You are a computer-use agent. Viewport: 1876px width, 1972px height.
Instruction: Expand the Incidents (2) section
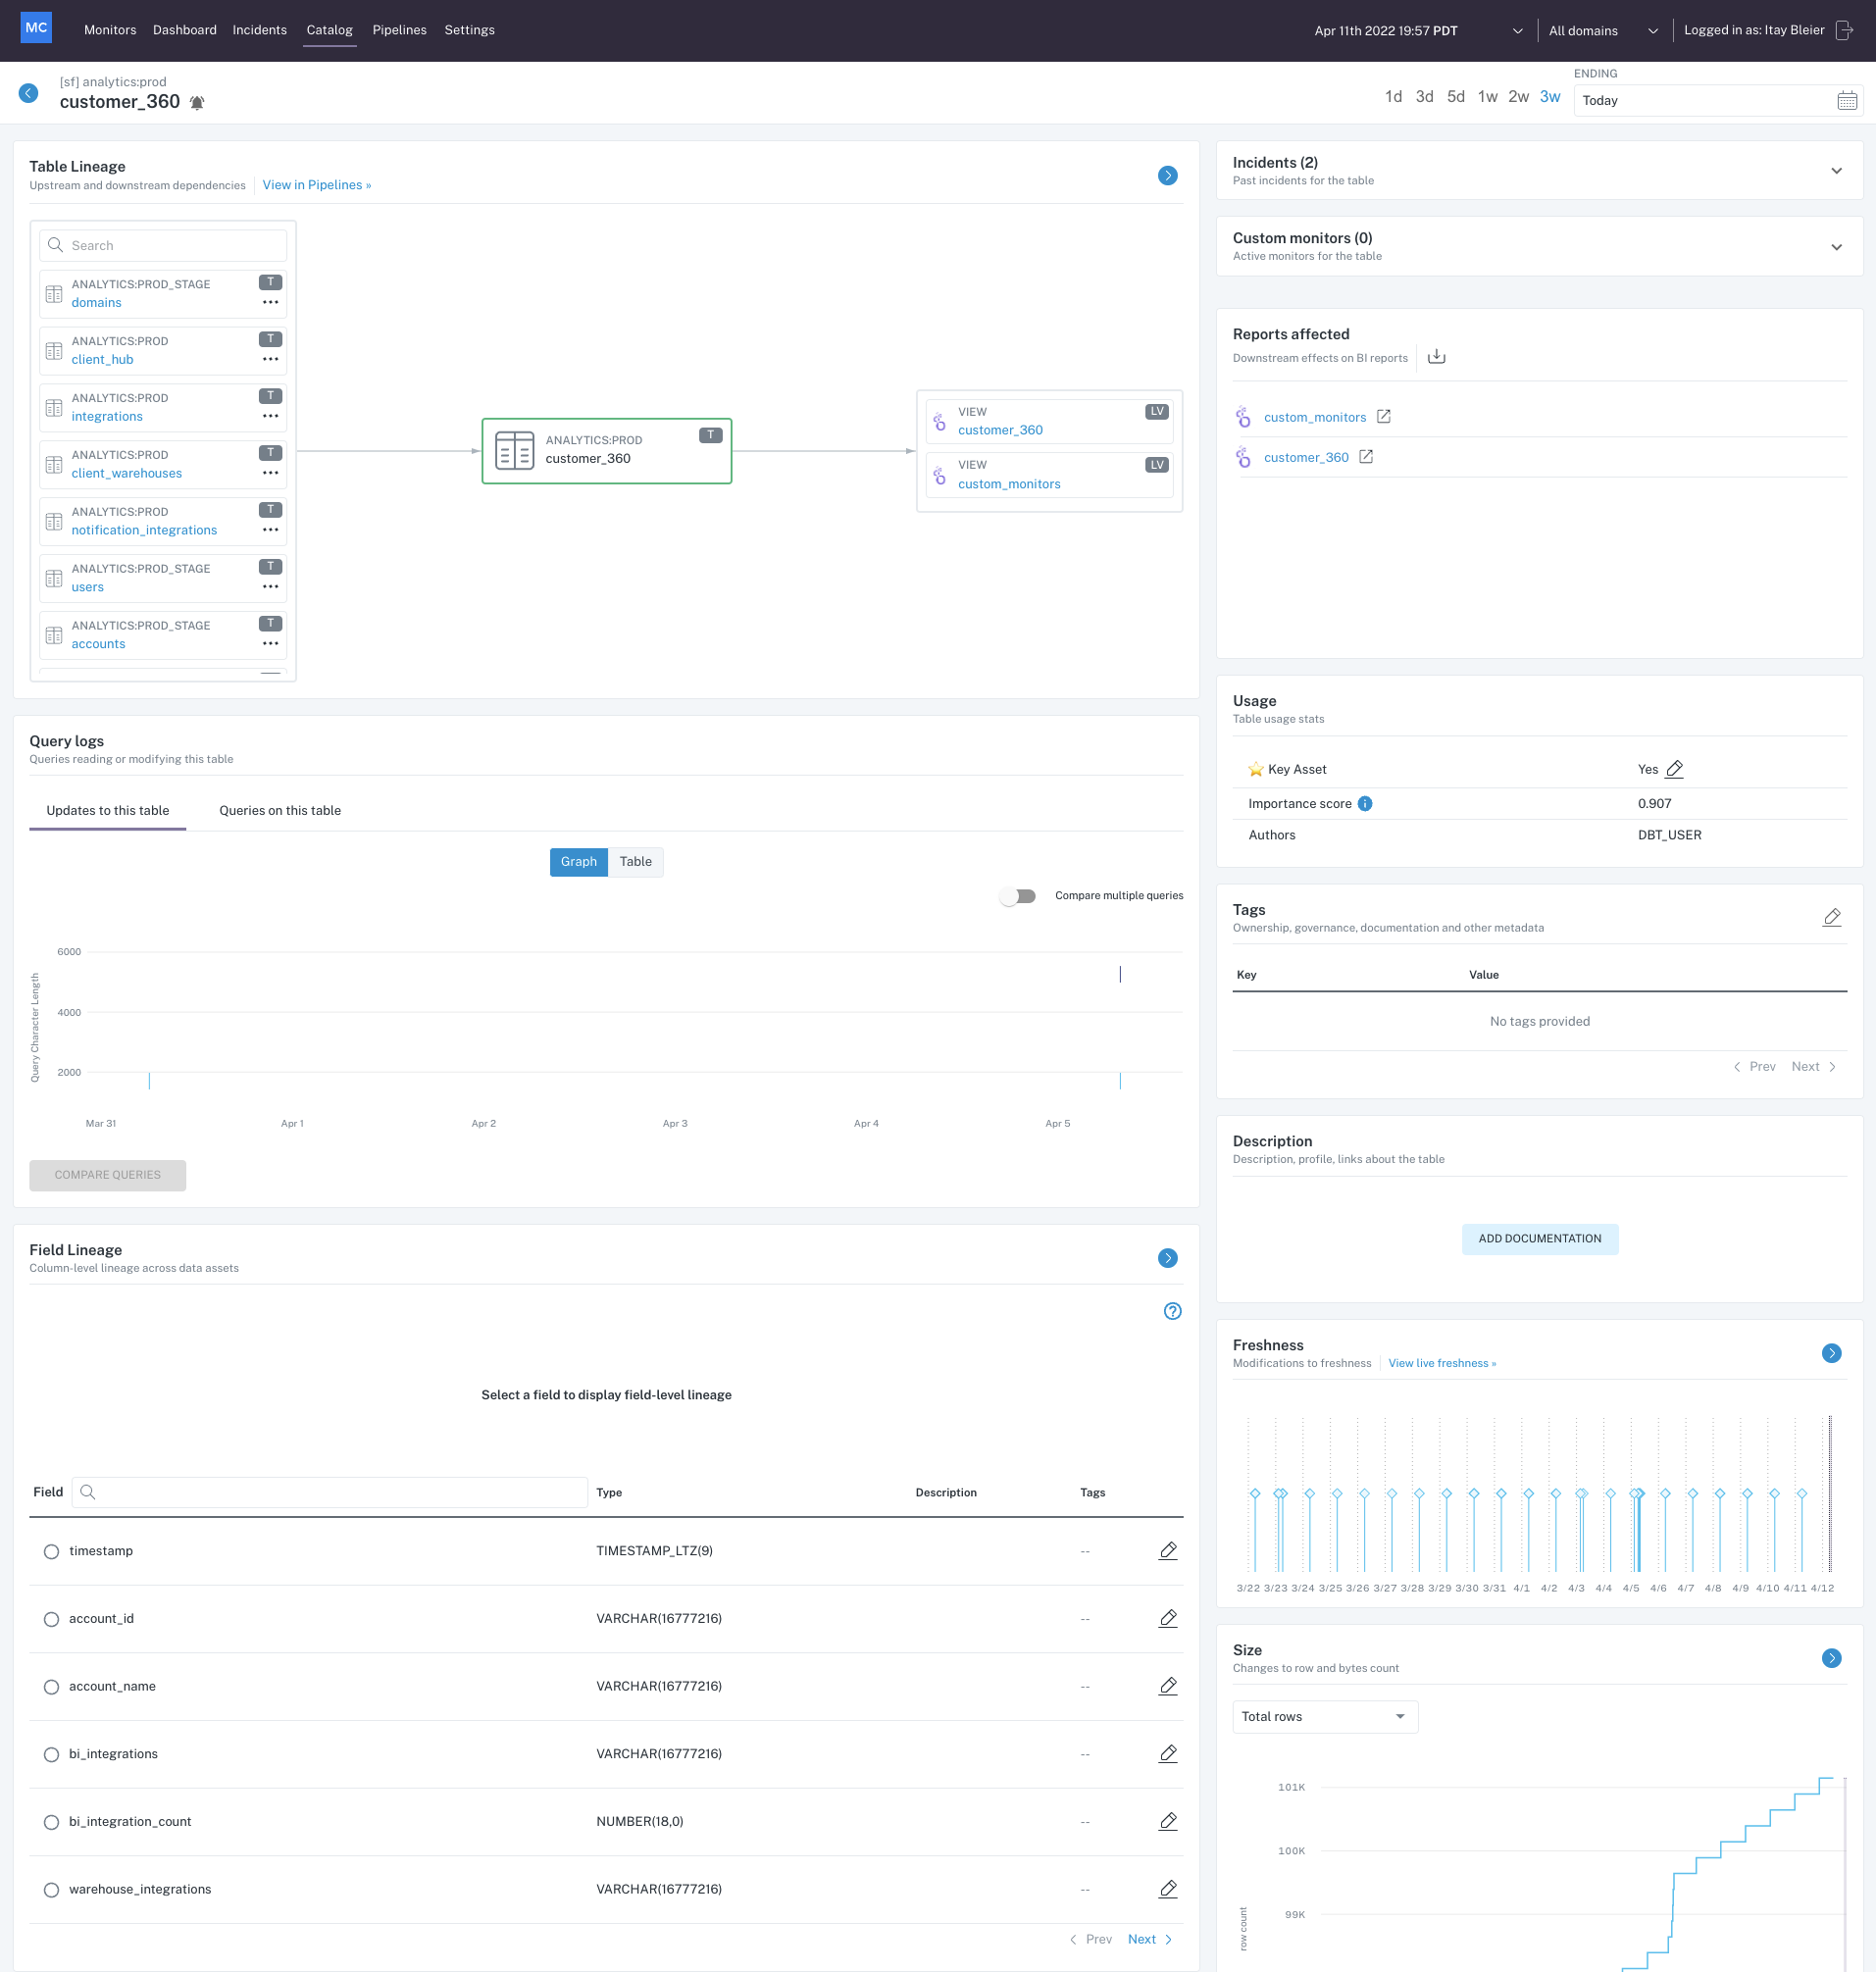click(1836, 171)
